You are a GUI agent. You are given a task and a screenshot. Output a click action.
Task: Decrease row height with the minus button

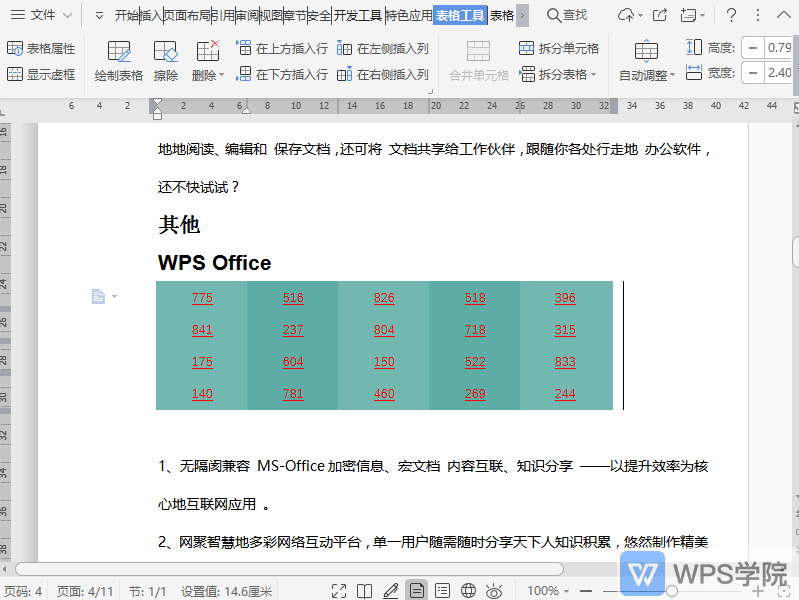[x=753, y=48]
